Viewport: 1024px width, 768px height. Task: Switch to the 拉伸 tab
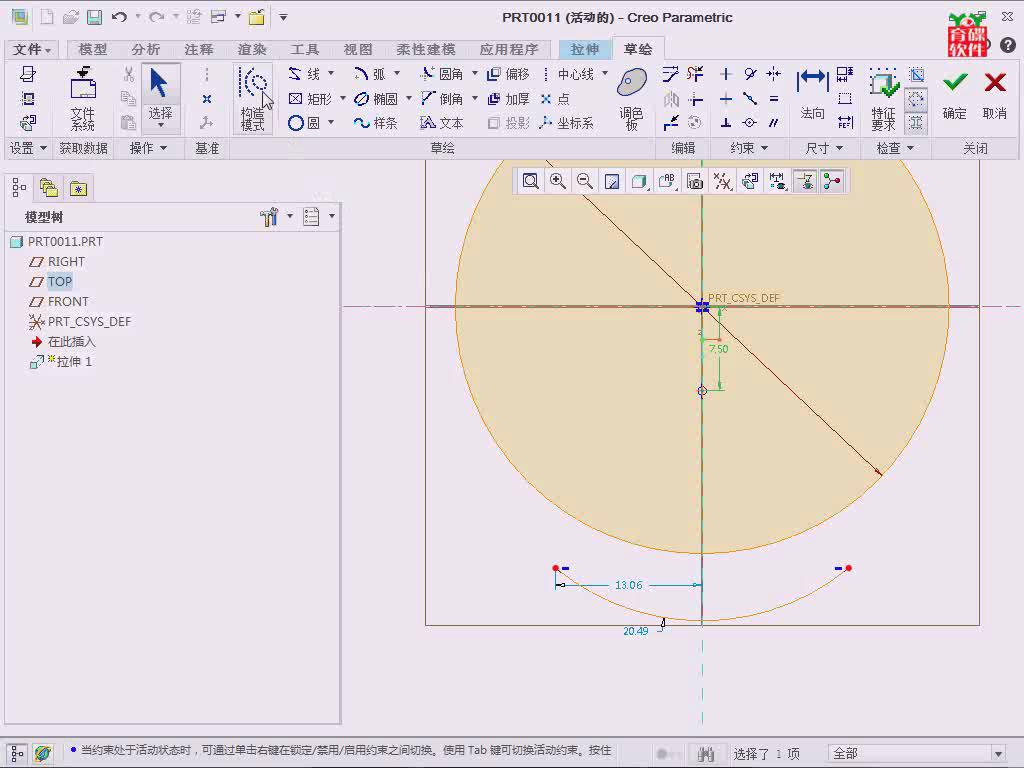point(584,50)
